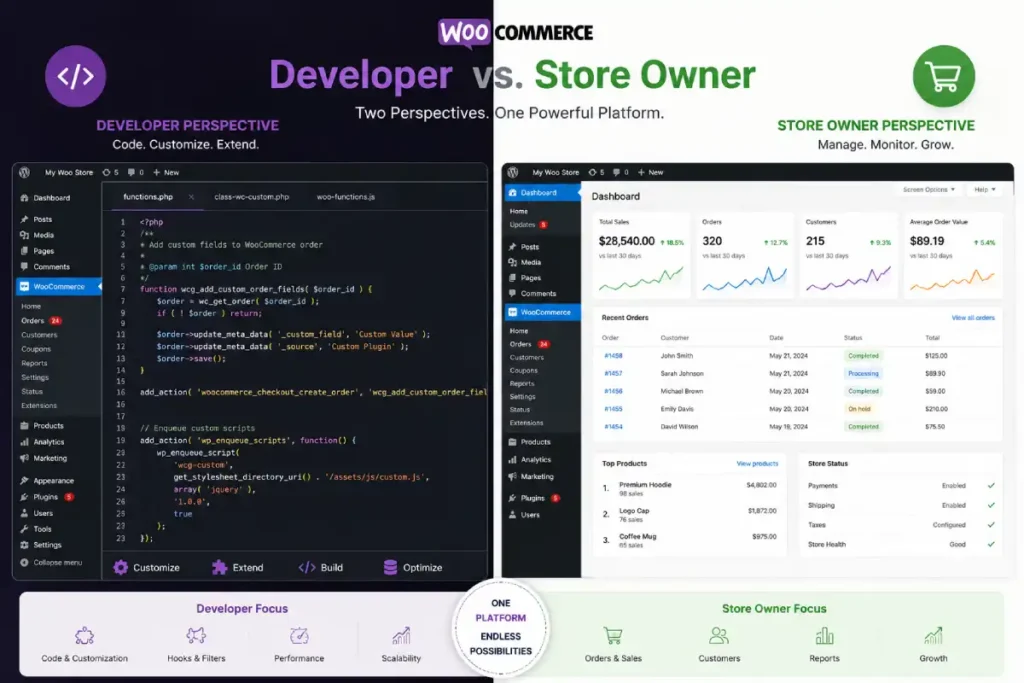Open order #1458 link

click(x=613, y=356)
